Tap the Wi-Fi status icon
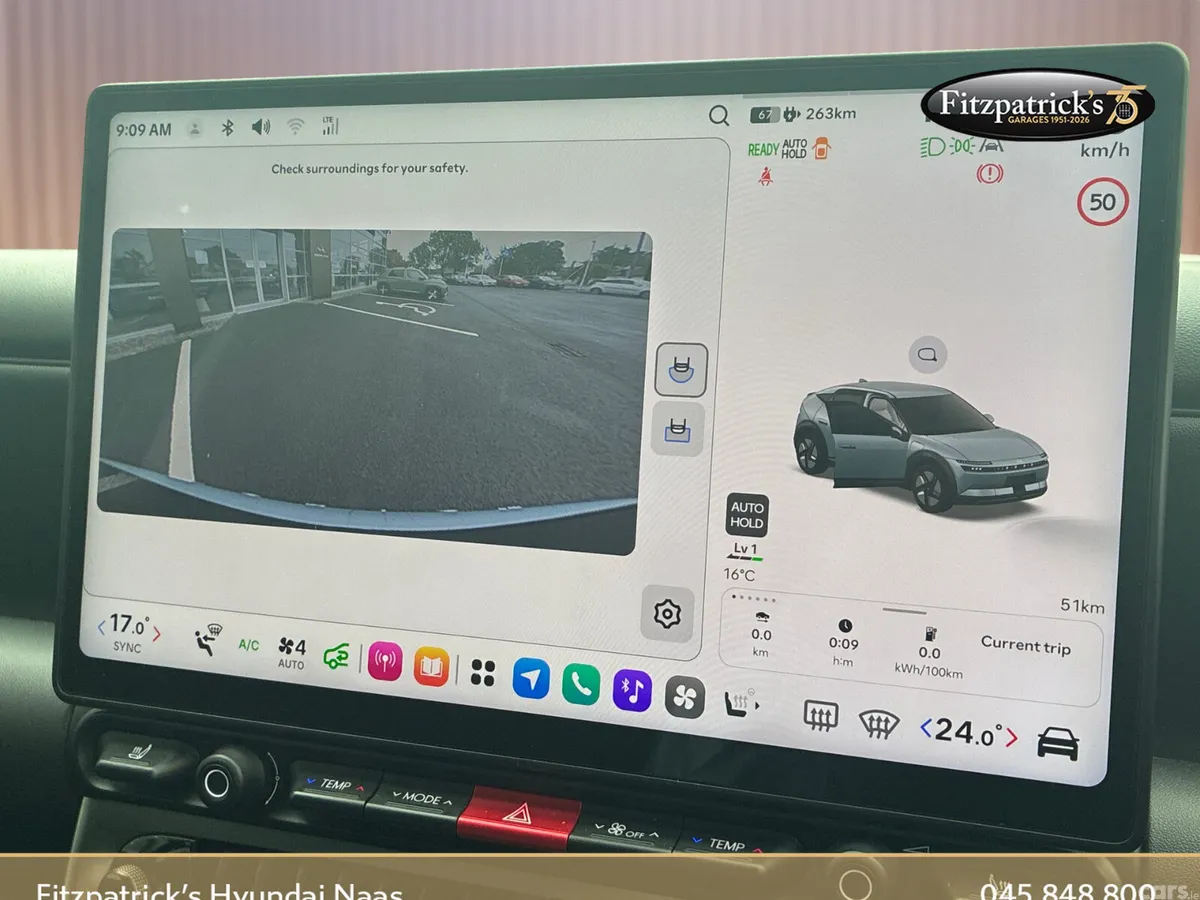1200x900 pixels. [295, 126]
